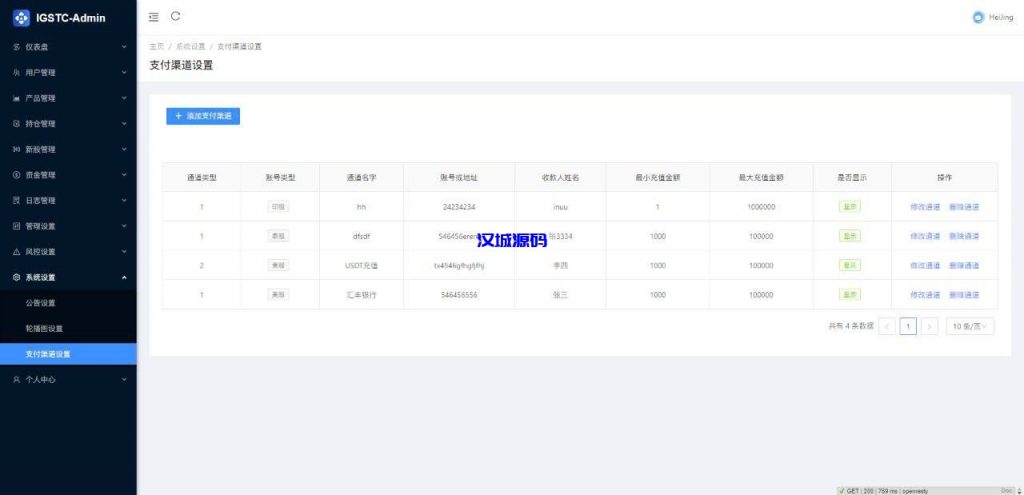Click the 操作 column header
The image size is (1024, 495).
click(x=944, y=178)
